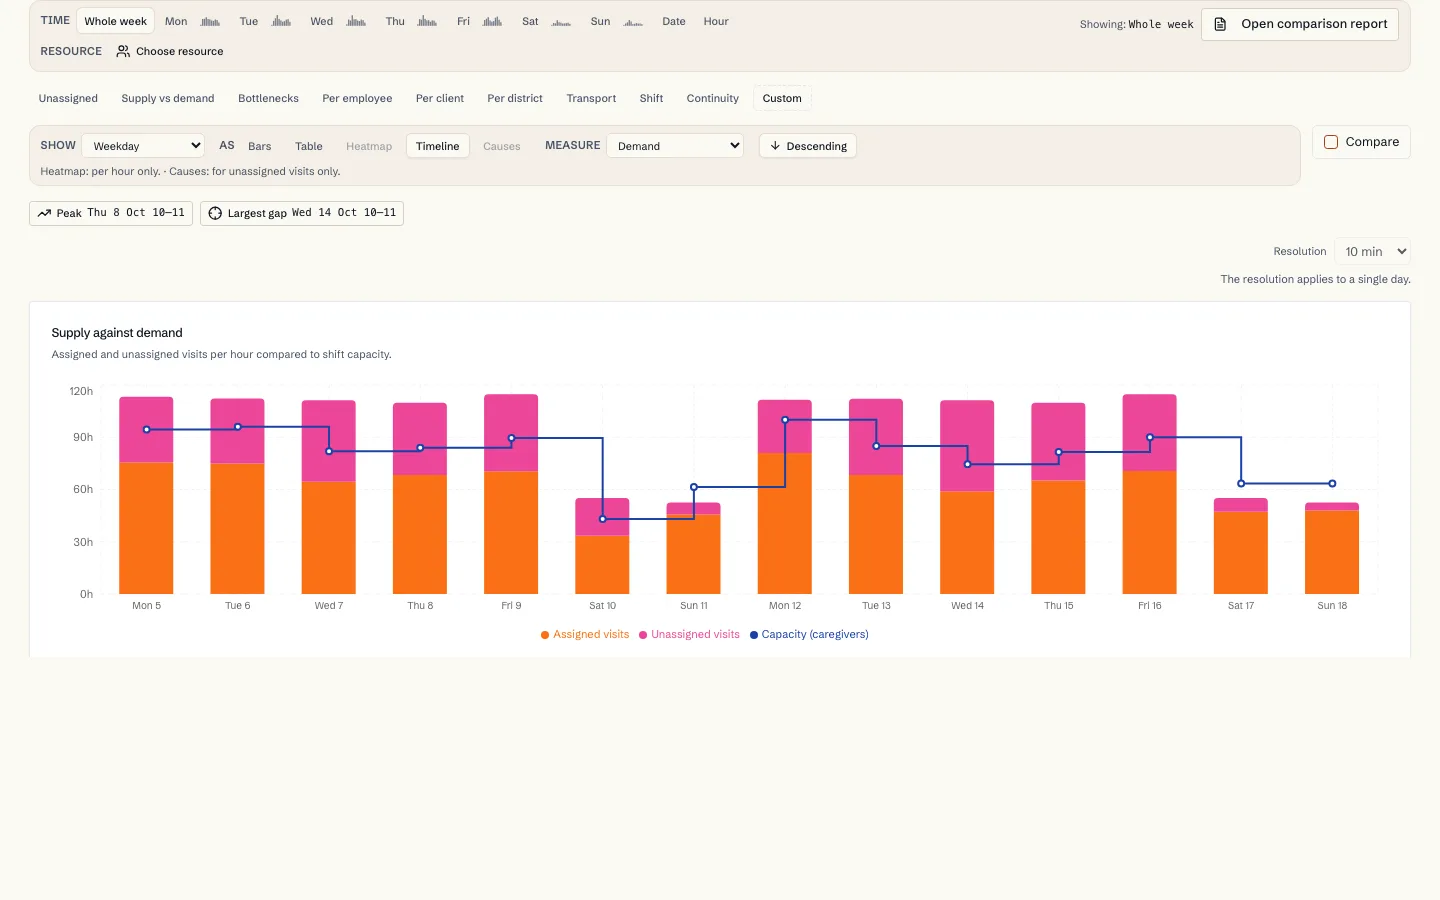Click the document icon in Open comparison report

click(x=1220, y=24)
